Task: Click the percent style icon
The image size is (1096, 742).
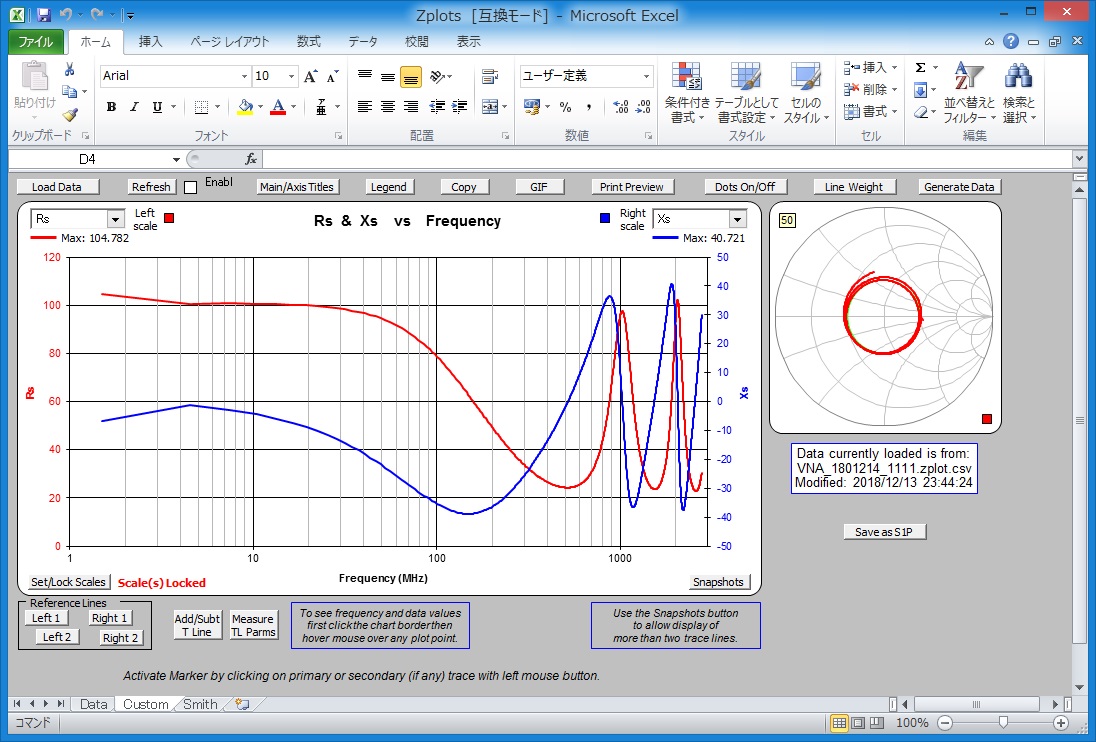Action: [565, 107]
